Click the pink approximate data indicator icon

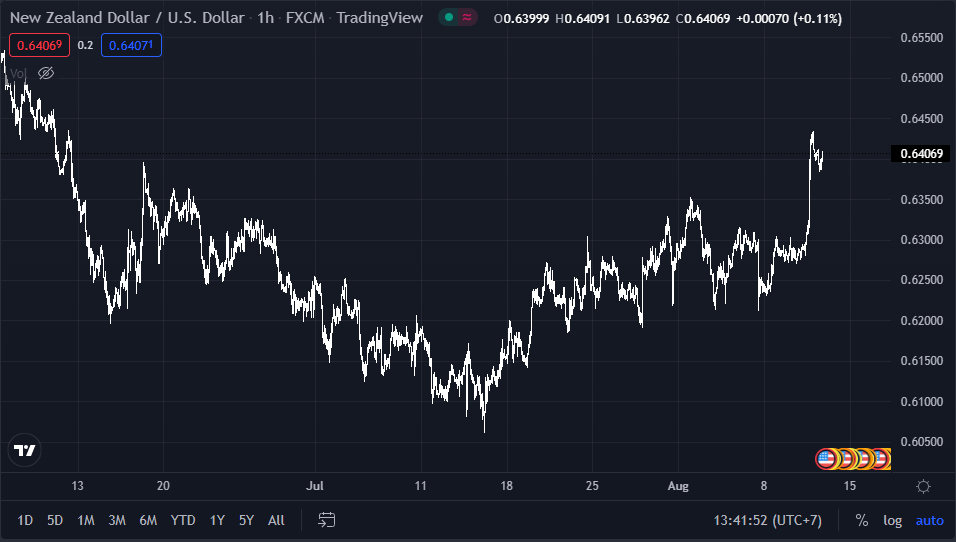467,18
